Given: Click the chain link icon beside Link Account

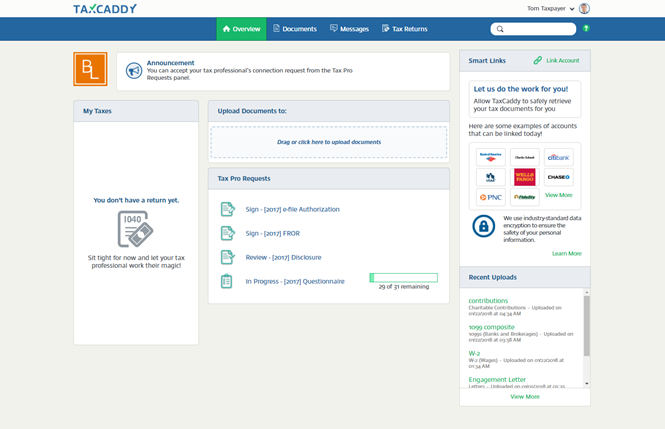Looking at the screenshot, I should [538, 61].
